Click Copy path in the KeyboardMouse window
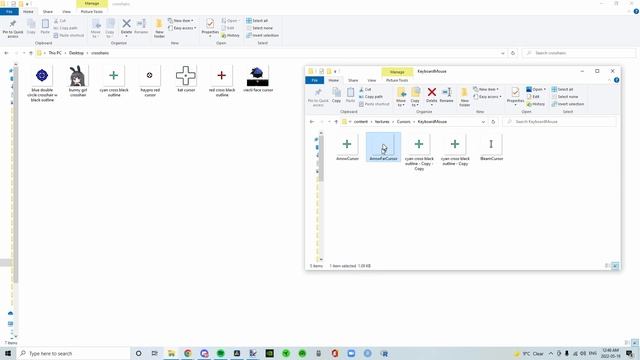This screenshot has width=640, height=360. [371, 97]
